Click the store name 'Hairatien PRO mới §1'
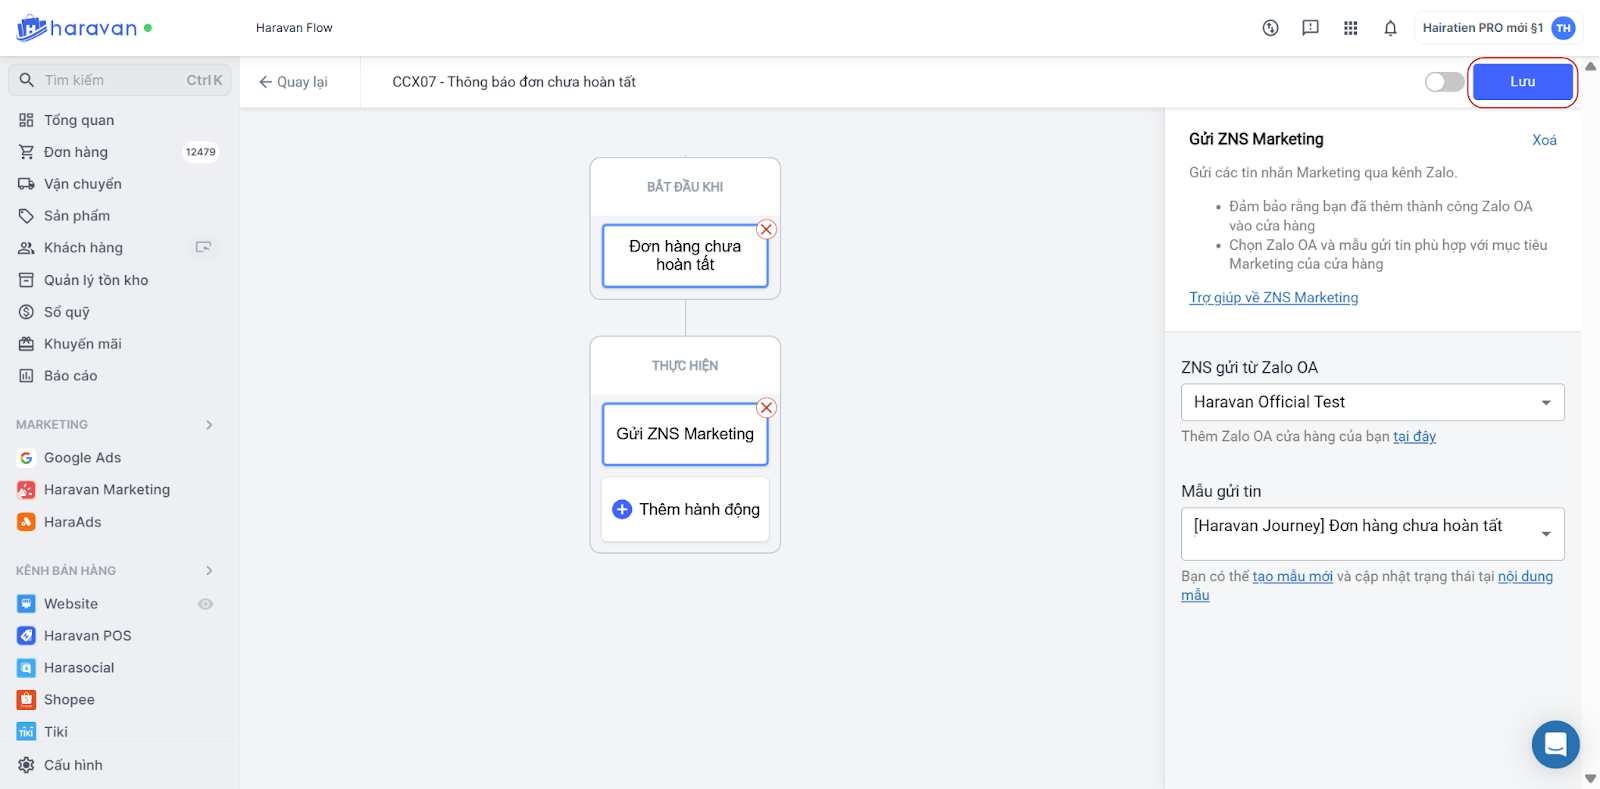Image resolution: width=1600 pixels, height=789 pixels. pyautogui.click(x=1482, y=28)
